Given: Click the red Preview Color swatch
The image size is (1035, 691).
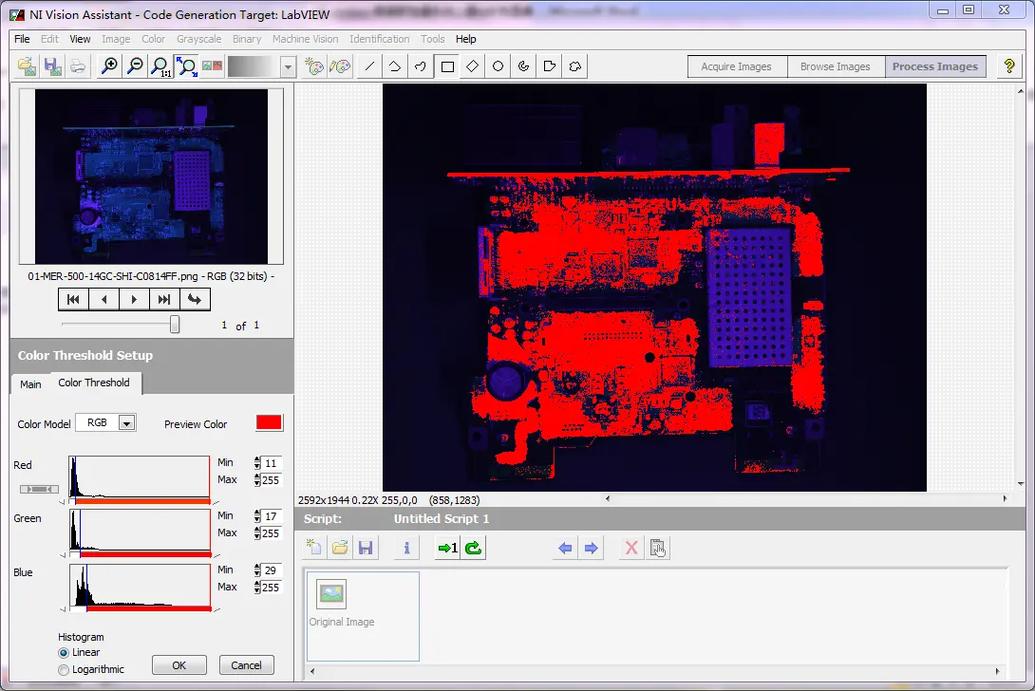Looking at the screenshot, I should coord(269,423).
